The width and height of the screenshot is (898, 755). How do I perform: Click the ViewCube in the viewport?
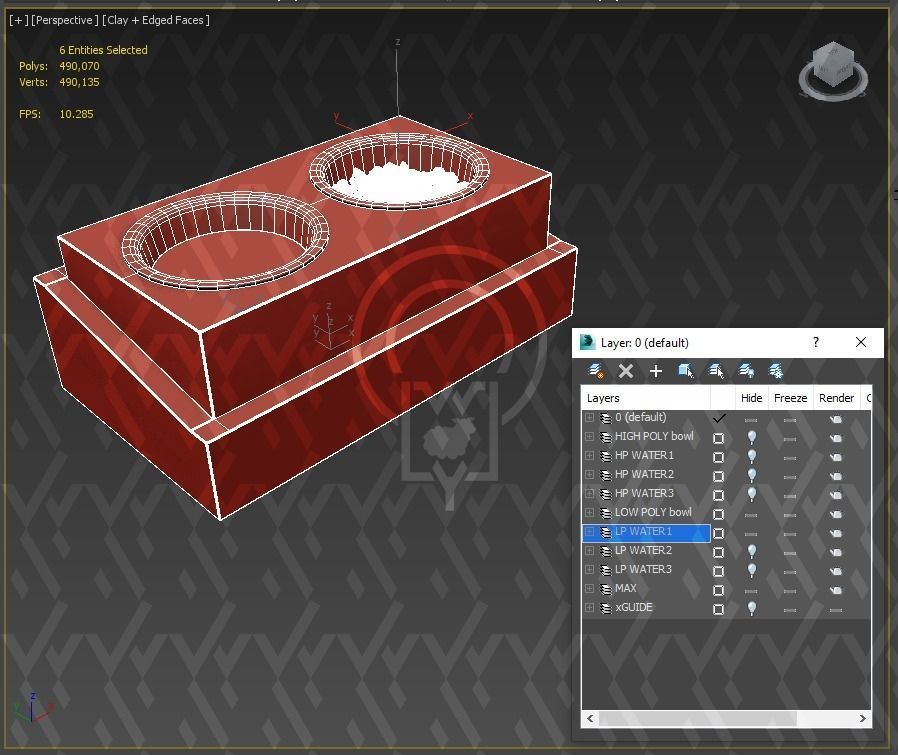pos(833,70)
